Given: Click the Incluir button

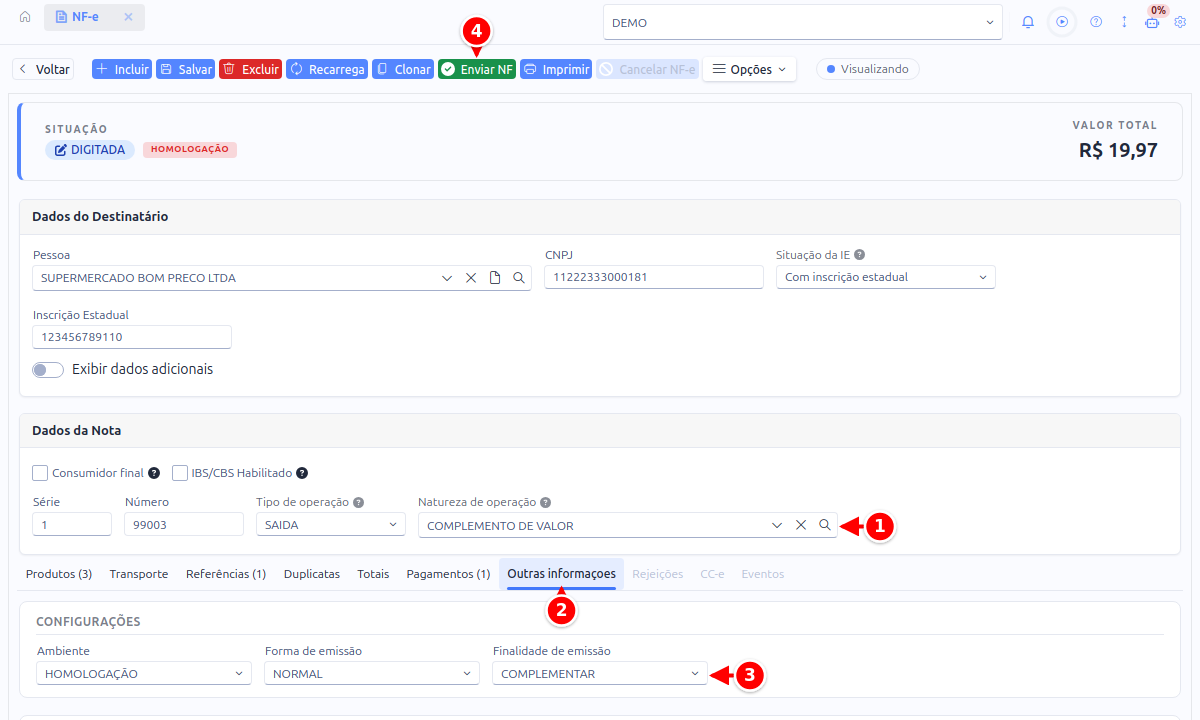Looking at the screenshot, I should click(122, 70).
